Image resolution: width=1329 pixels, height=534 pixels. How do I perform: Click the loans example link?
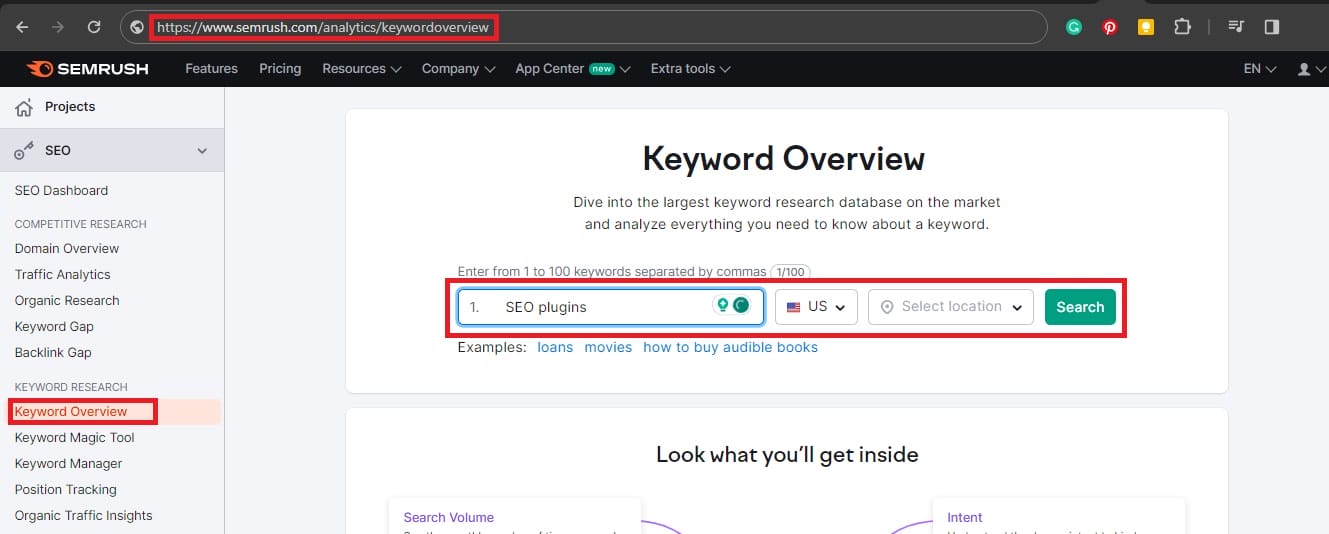(x=555, y=347)
